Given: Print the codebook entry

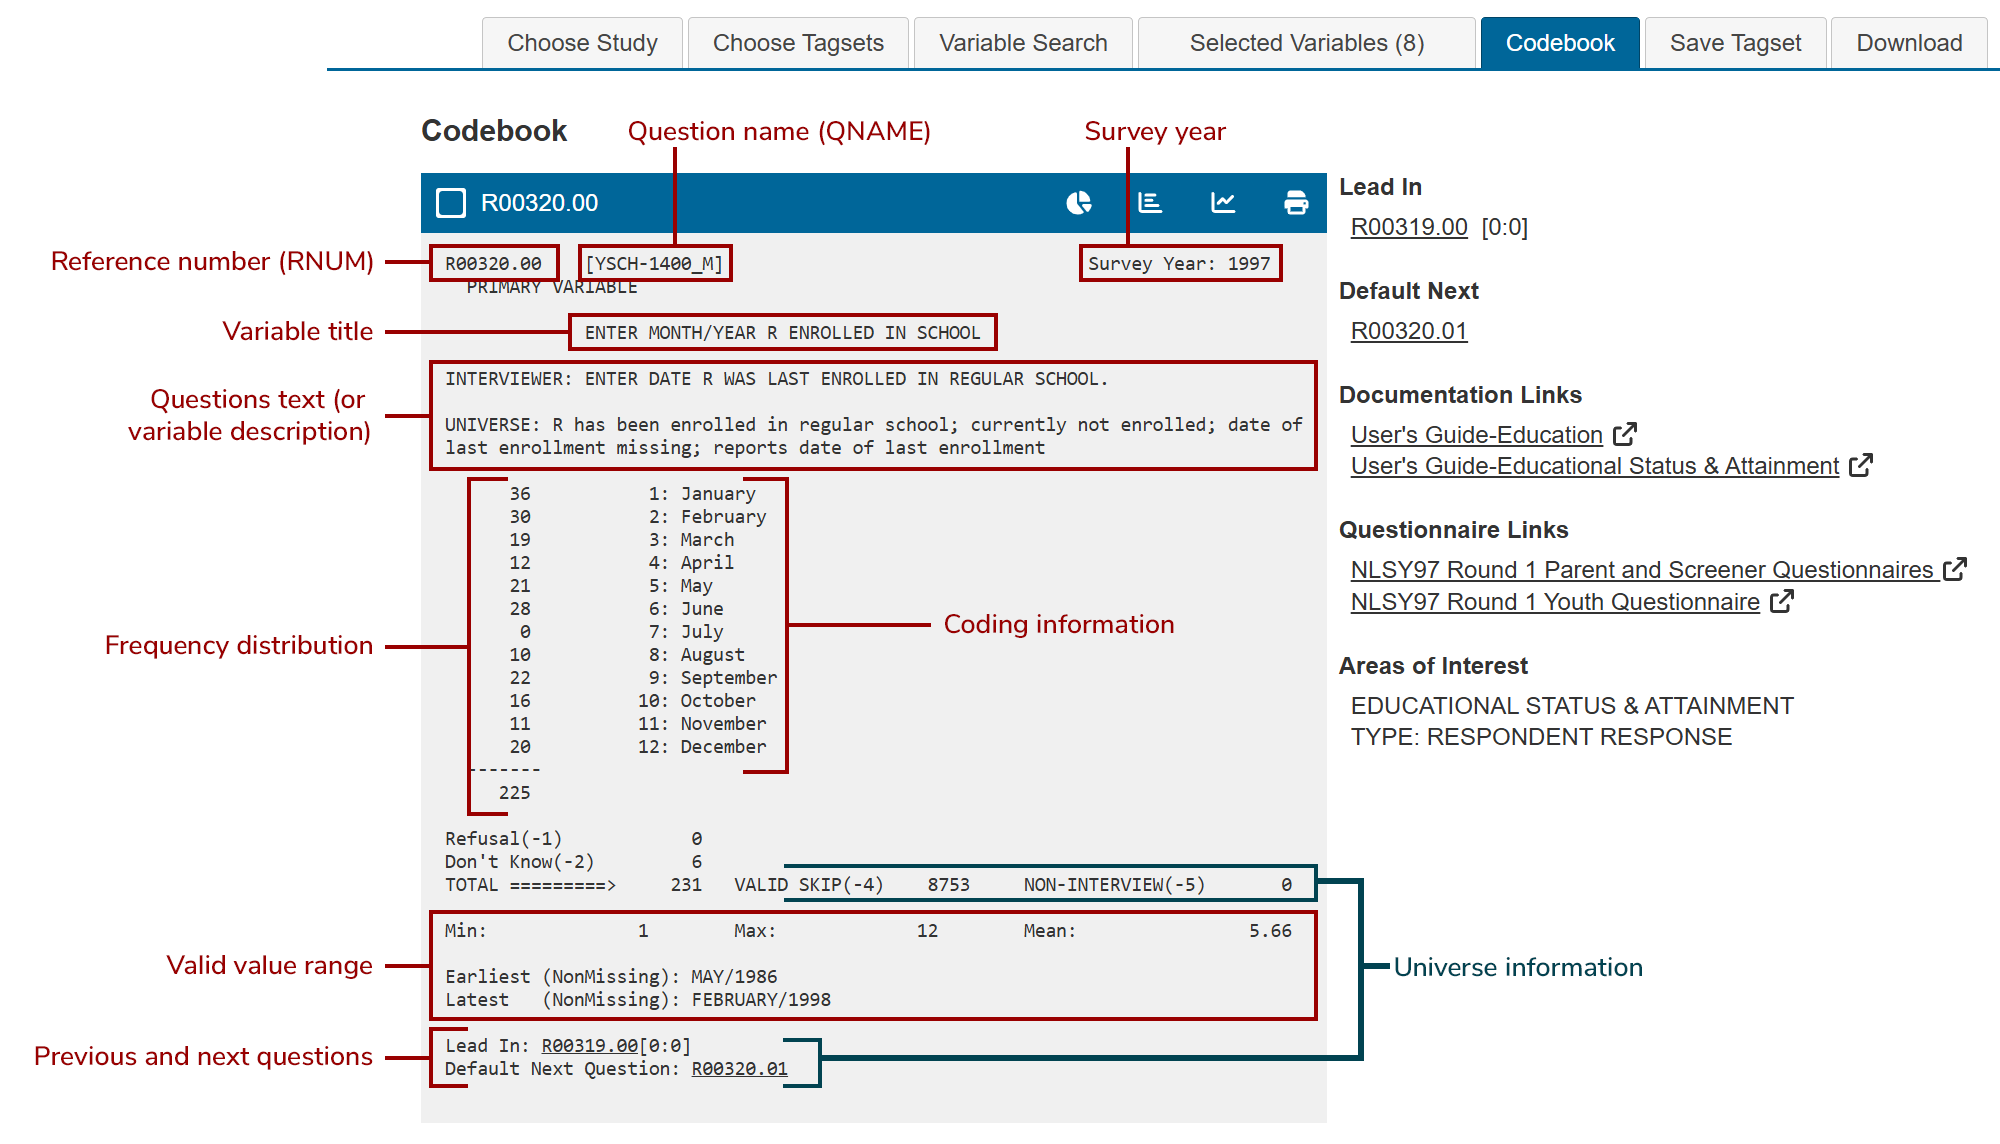Looking at the screenshot, I should [x=1296, y=203].
